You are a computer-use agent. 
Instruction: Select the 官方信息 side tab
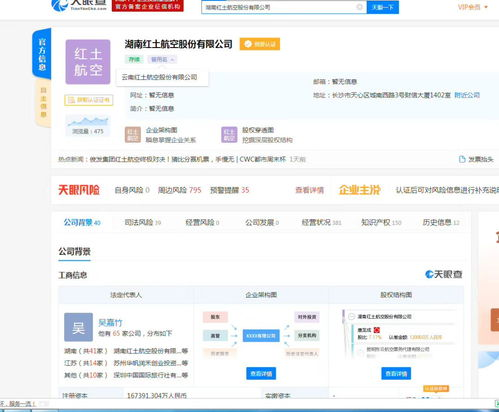pos(42,54)
